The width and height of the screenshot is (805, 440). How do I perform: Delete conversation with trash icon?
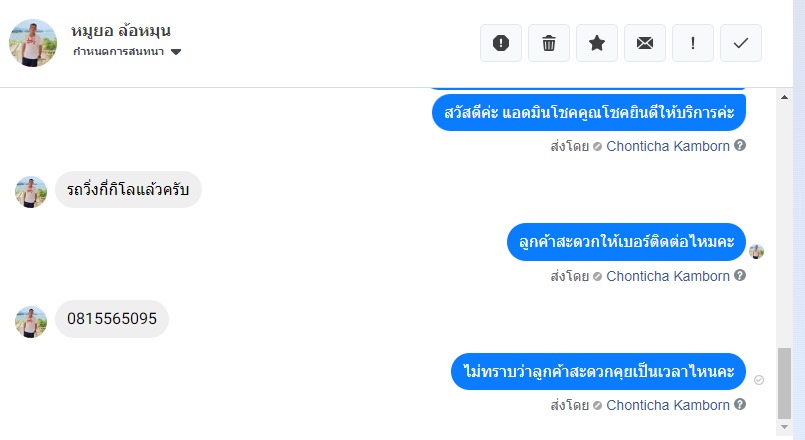coord(549,43)
